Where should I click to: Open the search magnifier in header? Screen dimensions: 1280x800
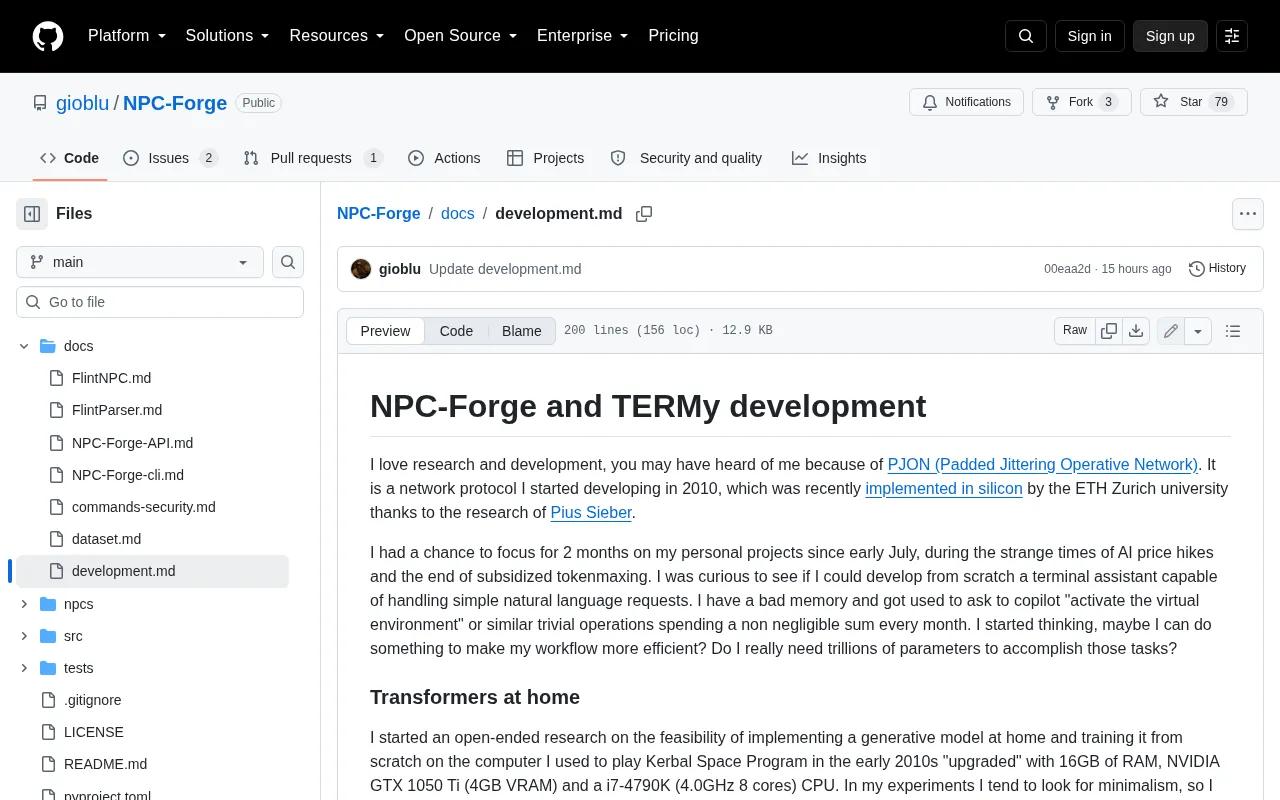point(1026,36)
